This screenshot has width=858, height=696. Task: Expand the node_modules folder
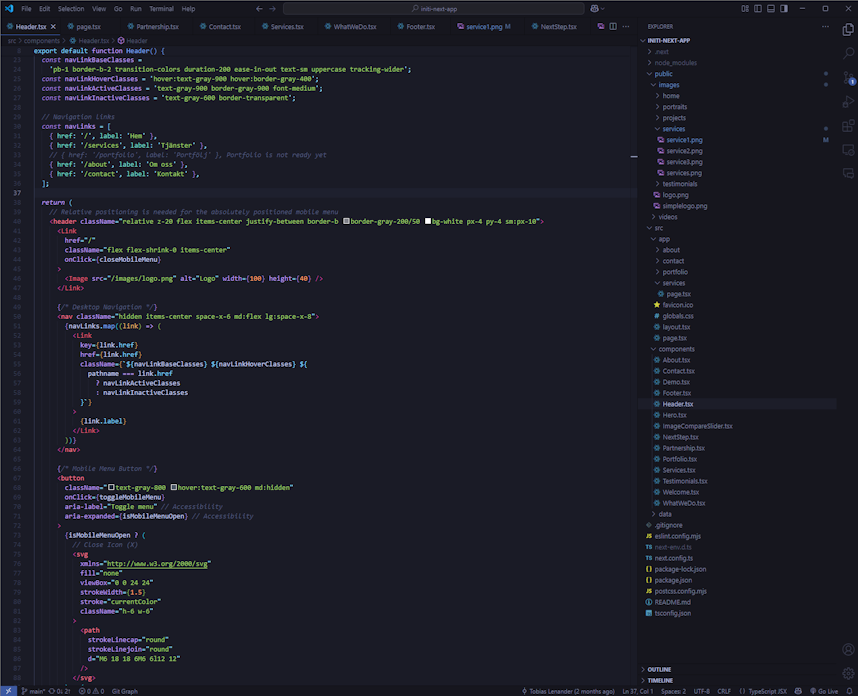click(738, 62)
